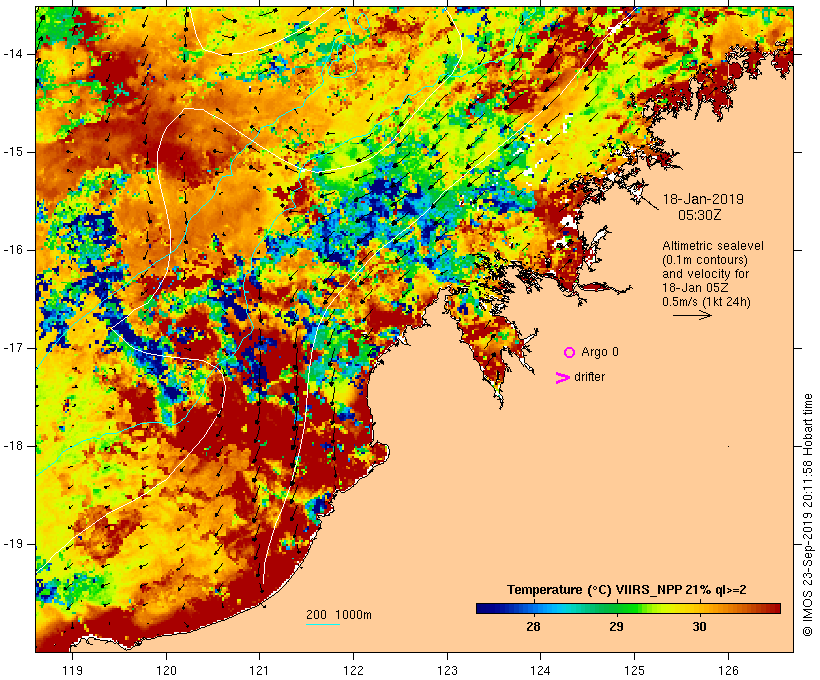
Task: Click the IMOS copyright timestamp text
Action: 807,515
